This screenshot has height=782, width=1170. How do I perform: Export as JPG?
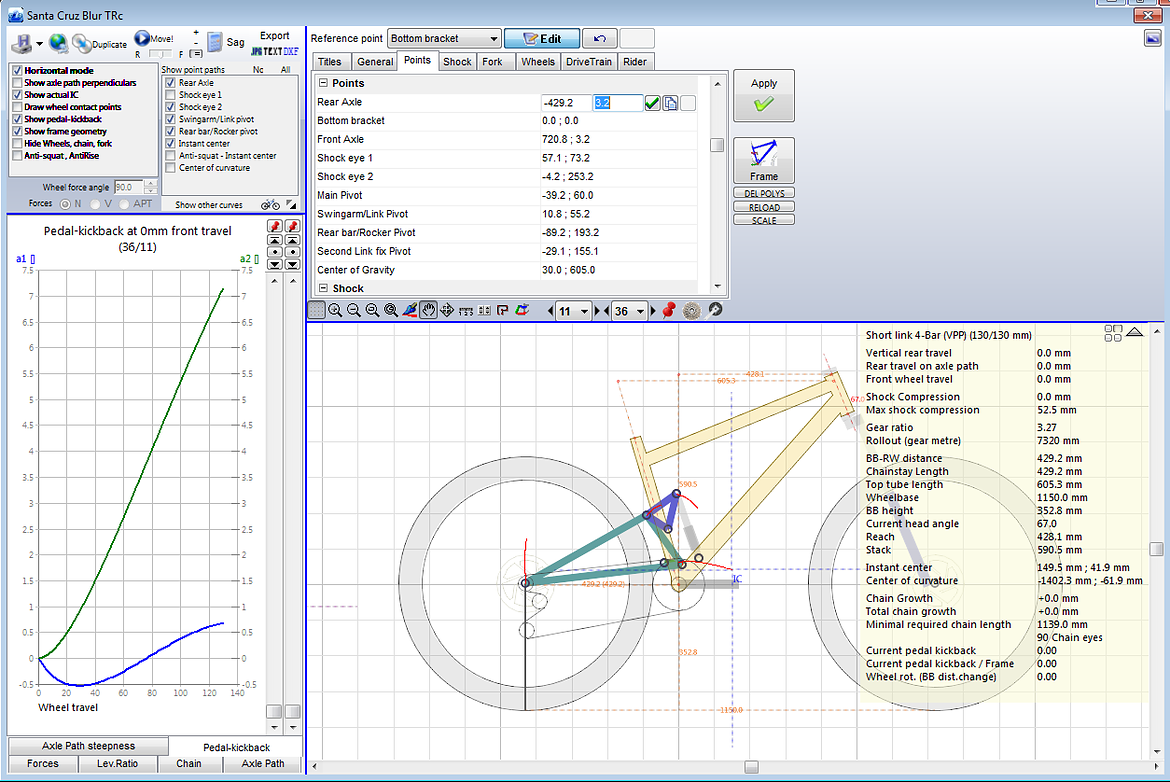coord(256,51)
